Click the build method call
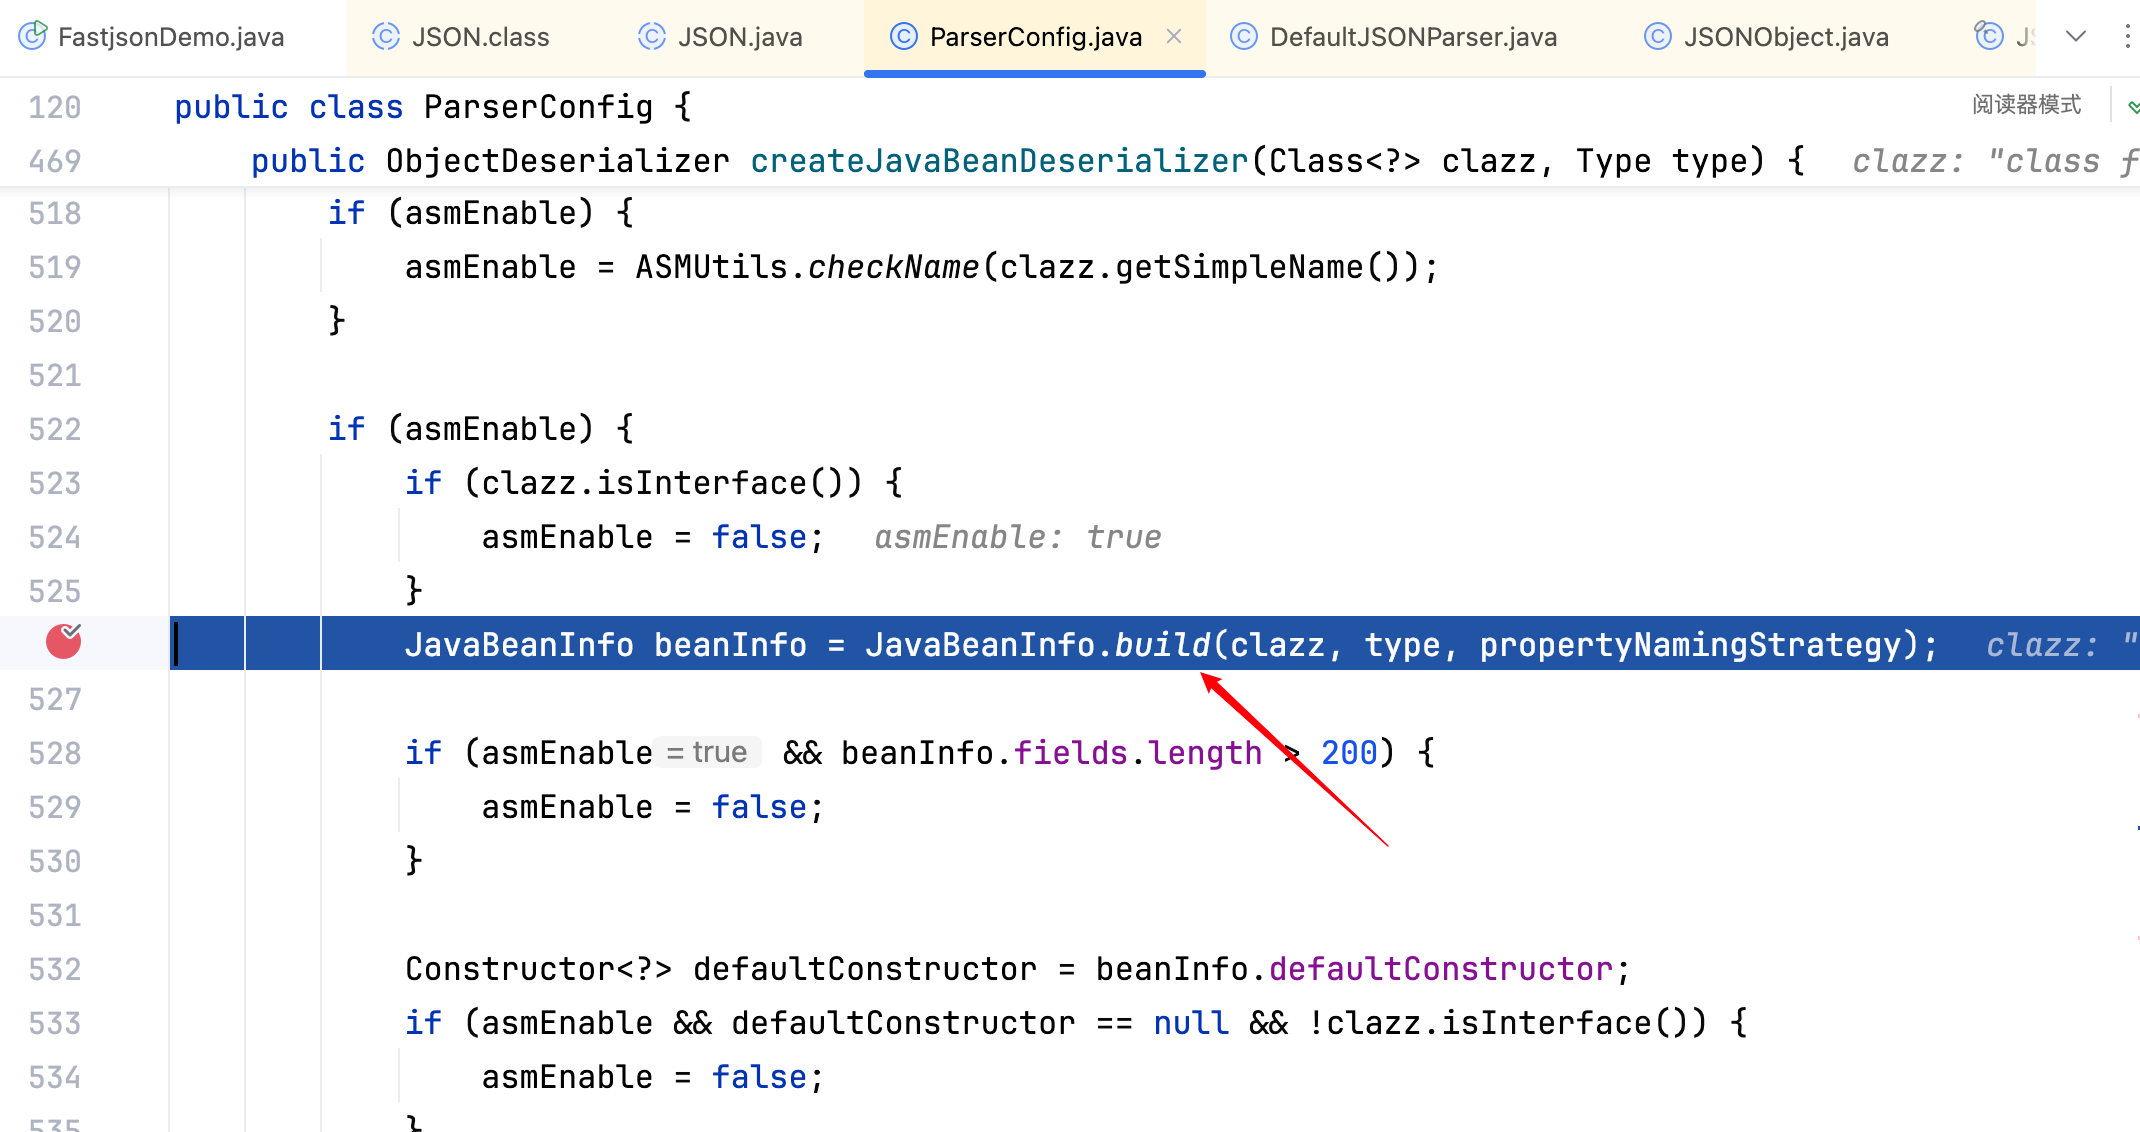This screenshot has height=1132, width=2140. coord(1162,645)
